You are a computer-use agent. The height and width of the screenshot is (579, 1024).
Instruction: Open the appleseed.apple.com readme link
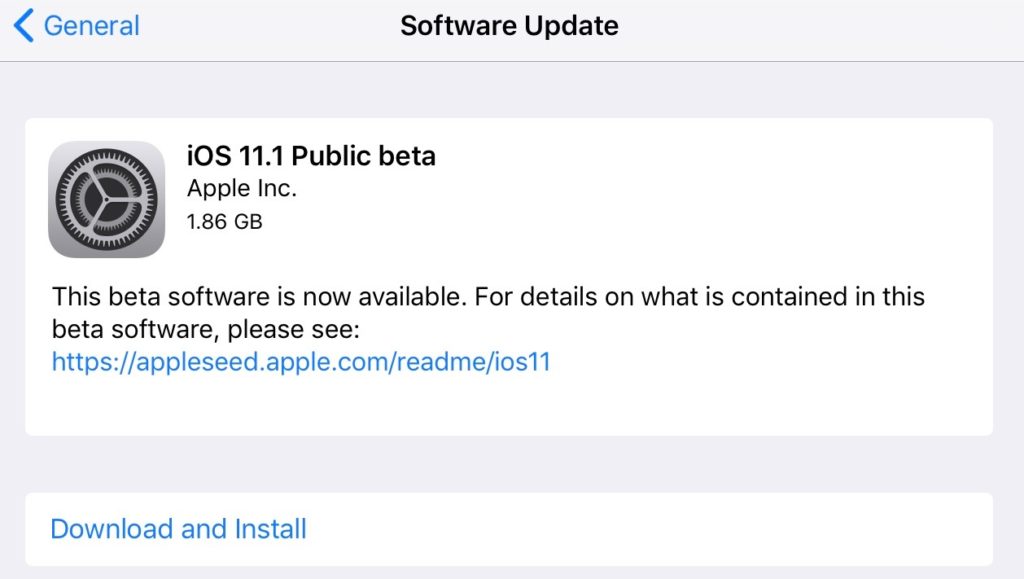tap(301, 362)
